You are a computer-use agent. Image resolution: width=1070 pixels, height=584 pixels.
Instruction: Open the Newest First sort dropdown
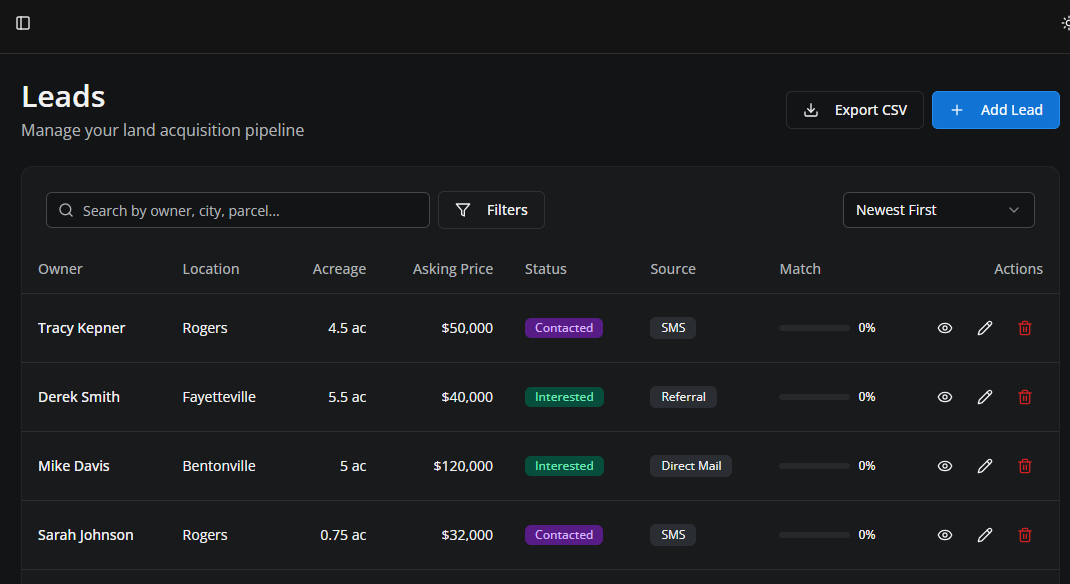click(938, 210)
